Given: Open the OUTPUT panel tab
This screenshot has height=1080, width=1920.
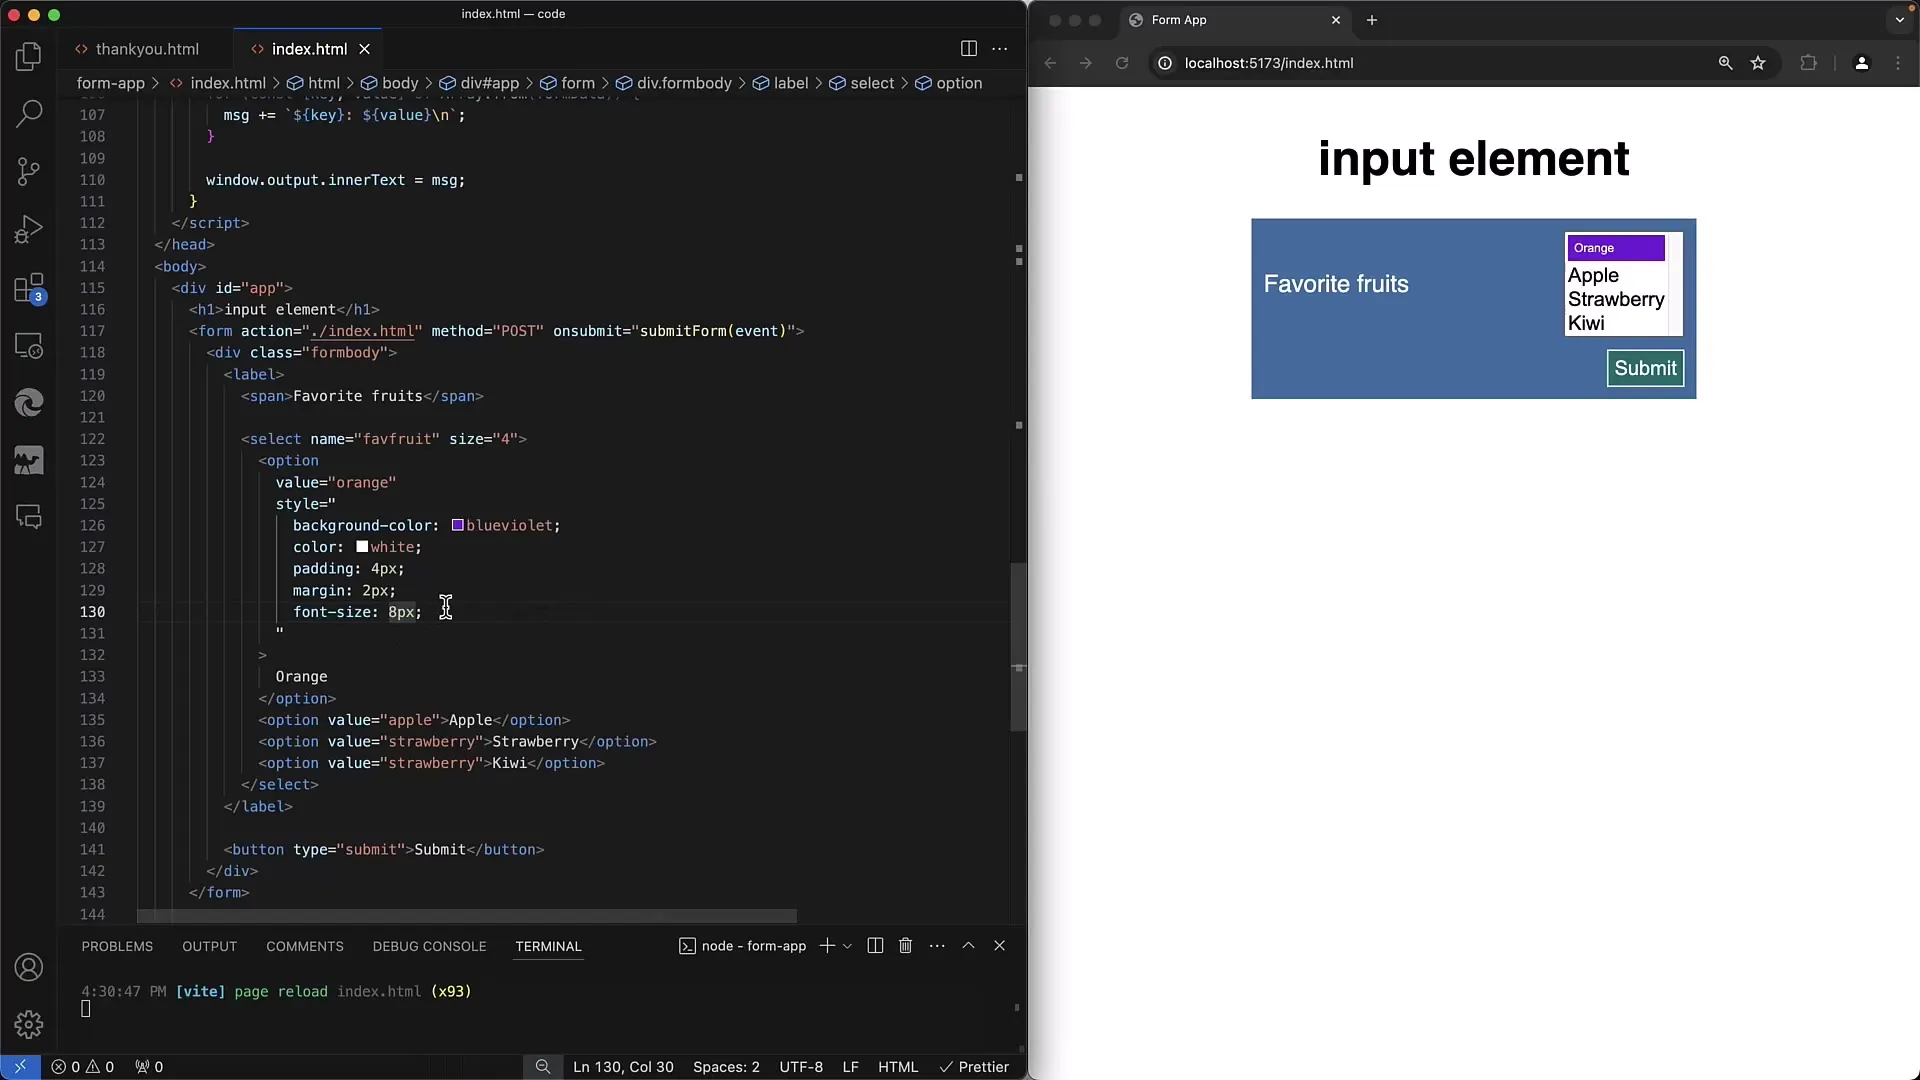Looking at the screenshot, I should pyautogui.click(x=209, y=946).
